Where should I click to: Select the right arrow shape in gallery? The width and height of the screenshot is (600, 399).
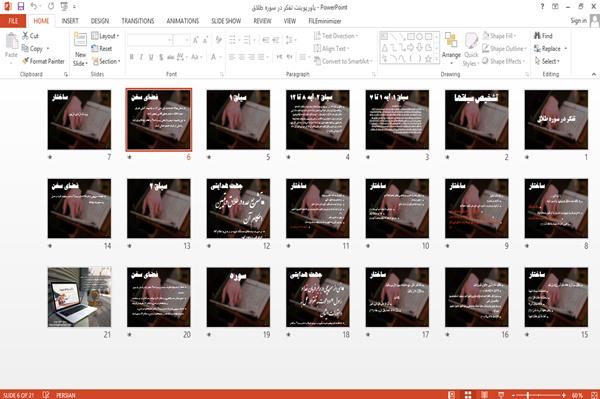point(411,48)
